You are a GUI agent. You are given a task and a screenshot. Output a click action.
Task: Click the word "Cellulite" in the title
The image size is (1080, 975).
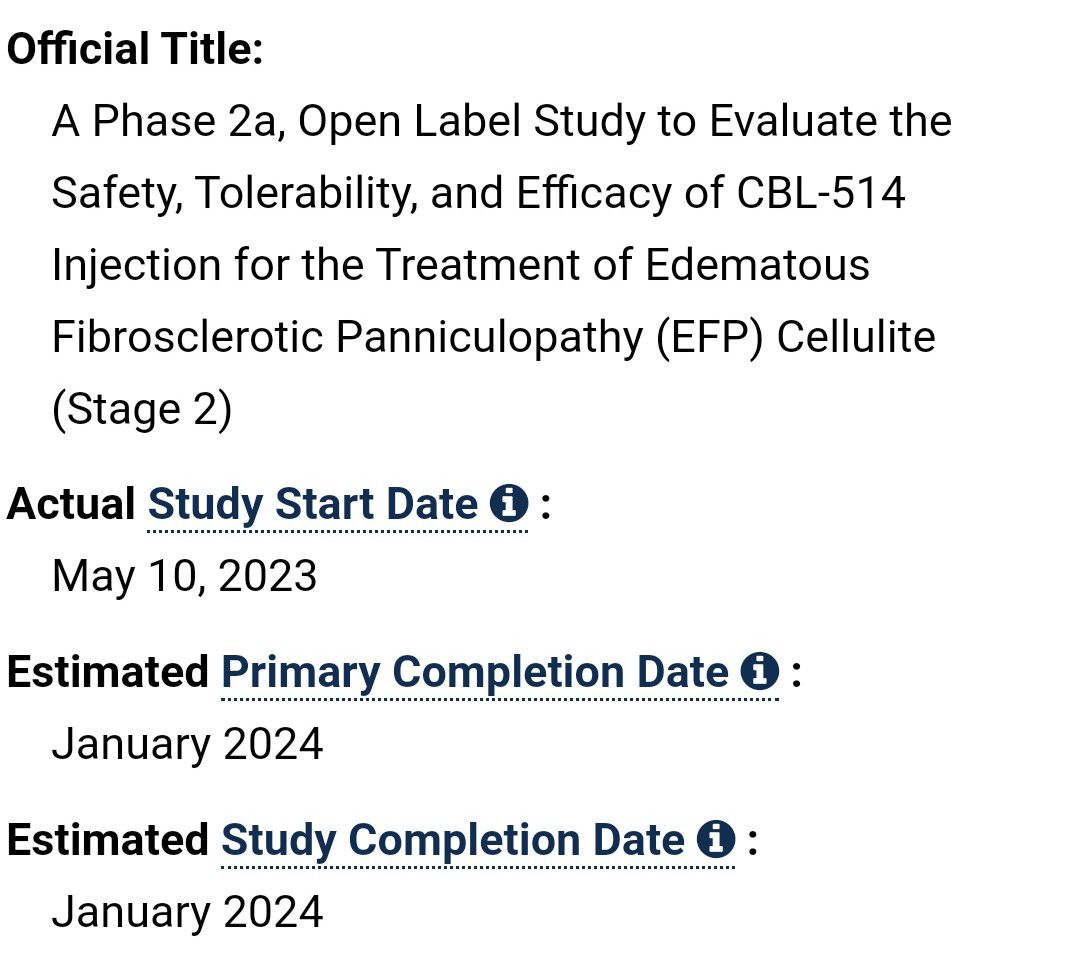point(856,337)
